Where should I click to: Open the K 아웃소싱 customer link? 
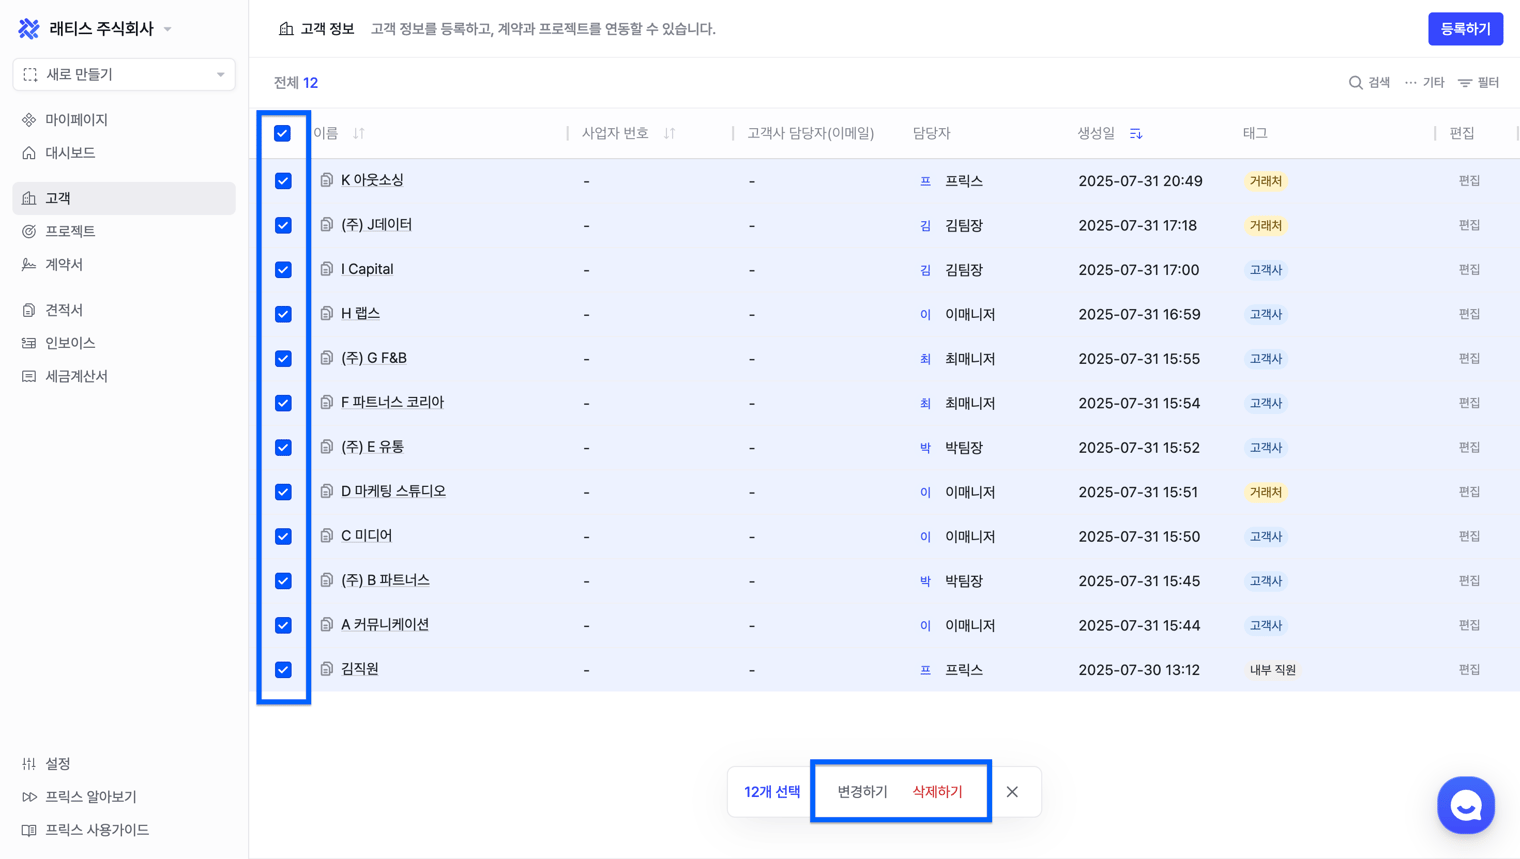pyautogui.click(x=372, y=180)
